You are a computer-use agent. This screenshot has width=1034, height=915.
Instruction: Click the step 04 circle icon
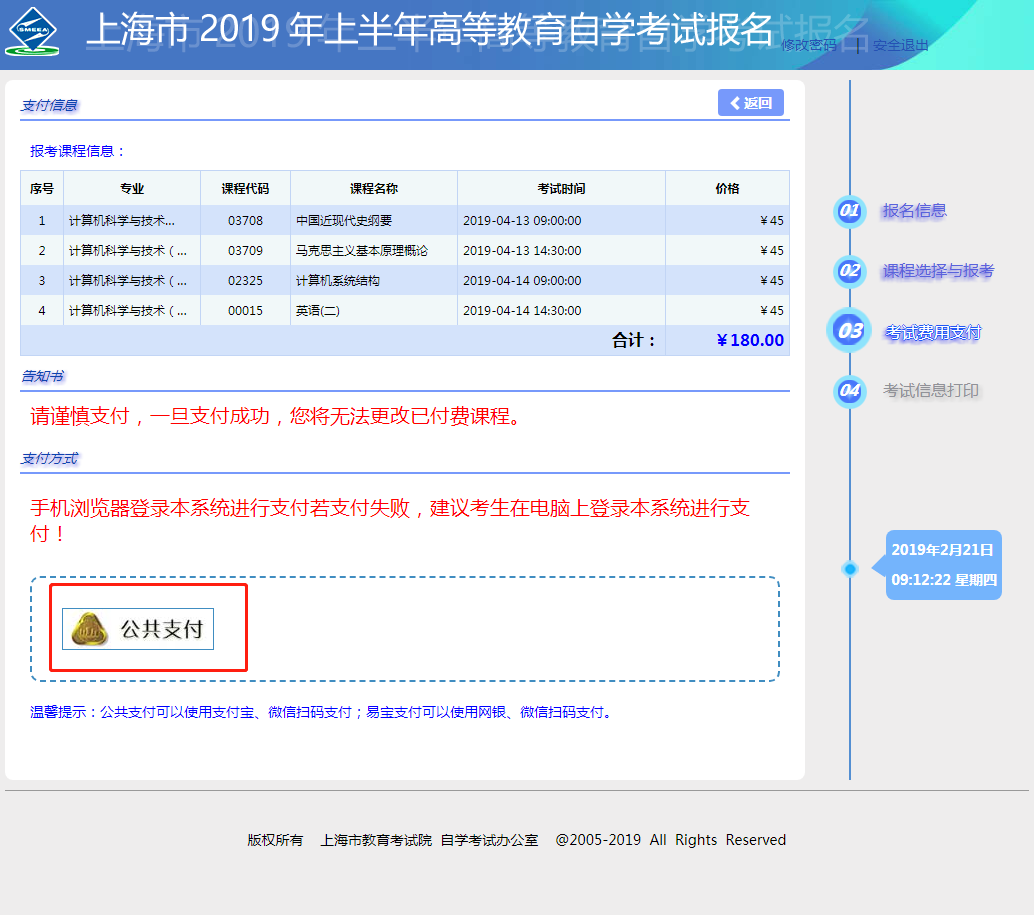pos(849,391)
